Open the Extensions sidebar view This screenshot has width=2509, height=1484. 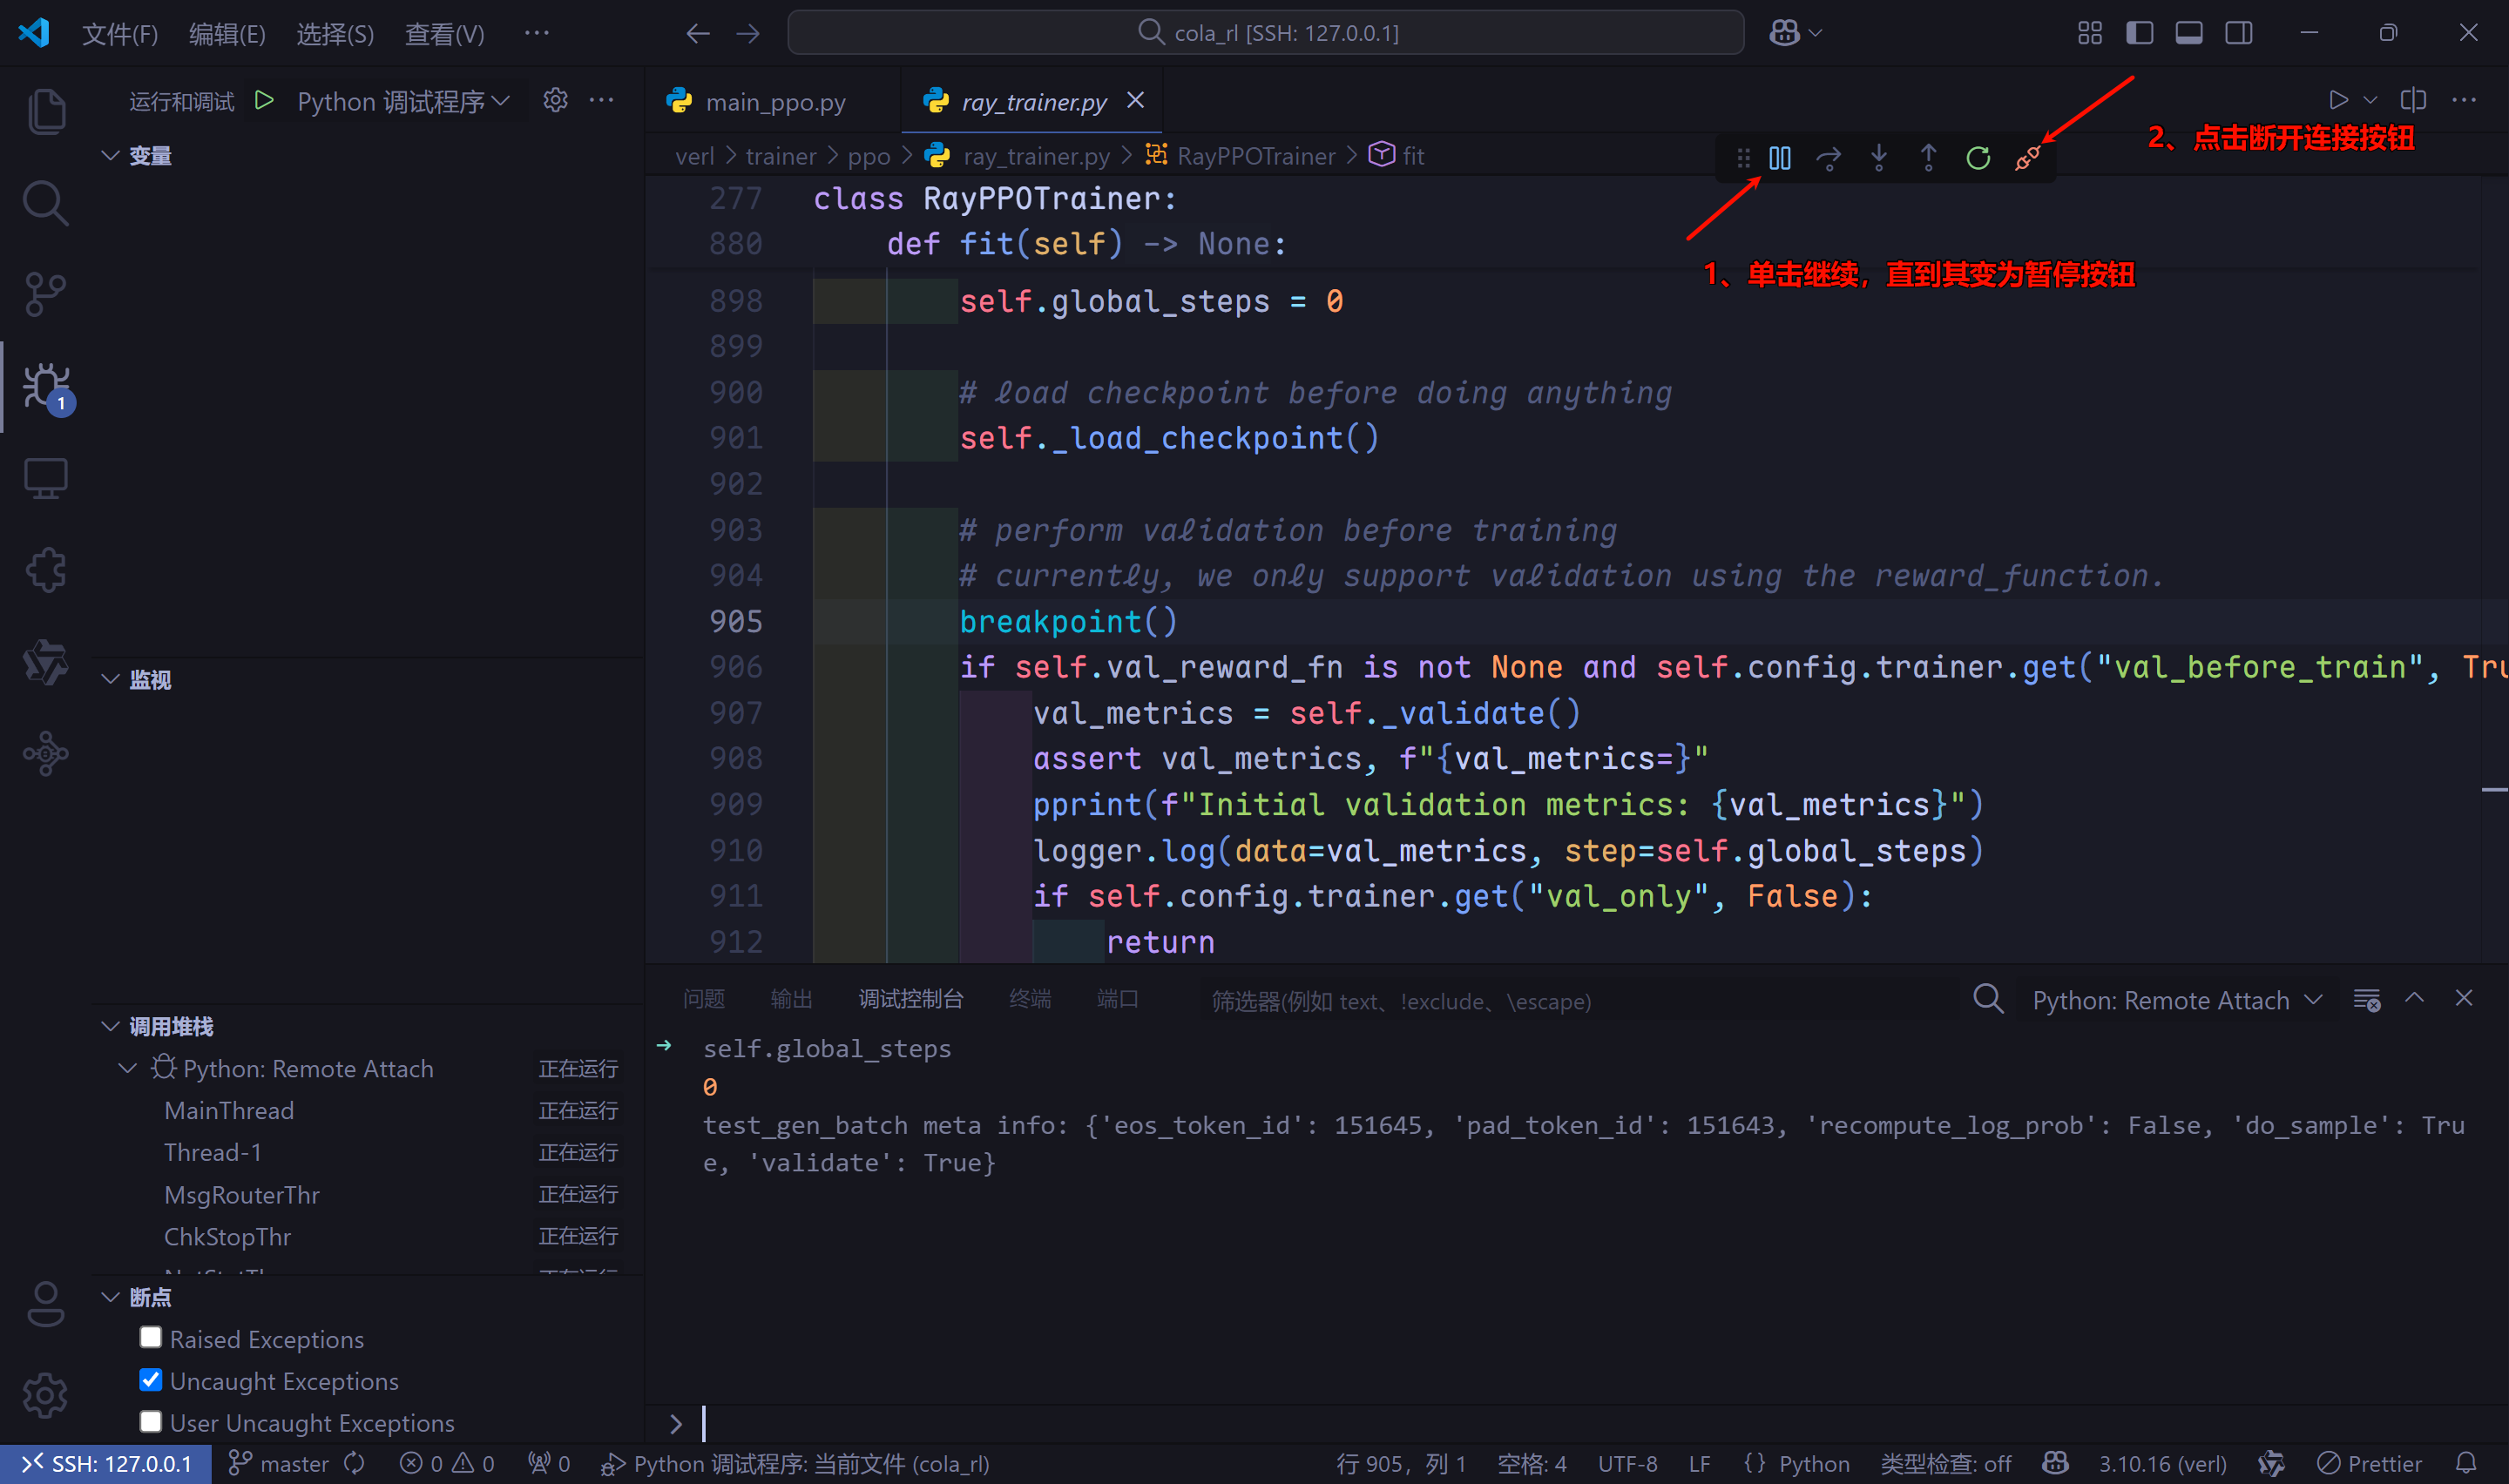(x=45, y=571)
